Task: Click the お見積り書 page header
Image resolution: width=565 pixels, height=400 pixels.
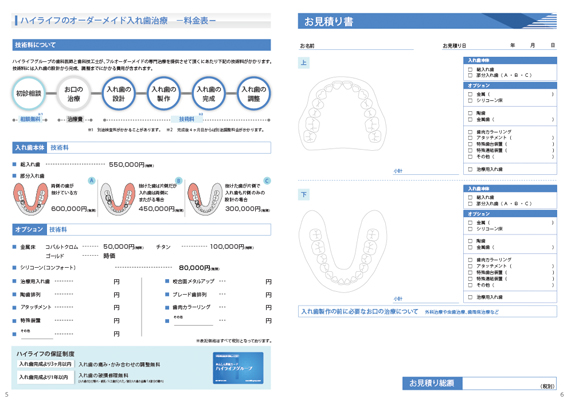Action: tap(427, 21)
